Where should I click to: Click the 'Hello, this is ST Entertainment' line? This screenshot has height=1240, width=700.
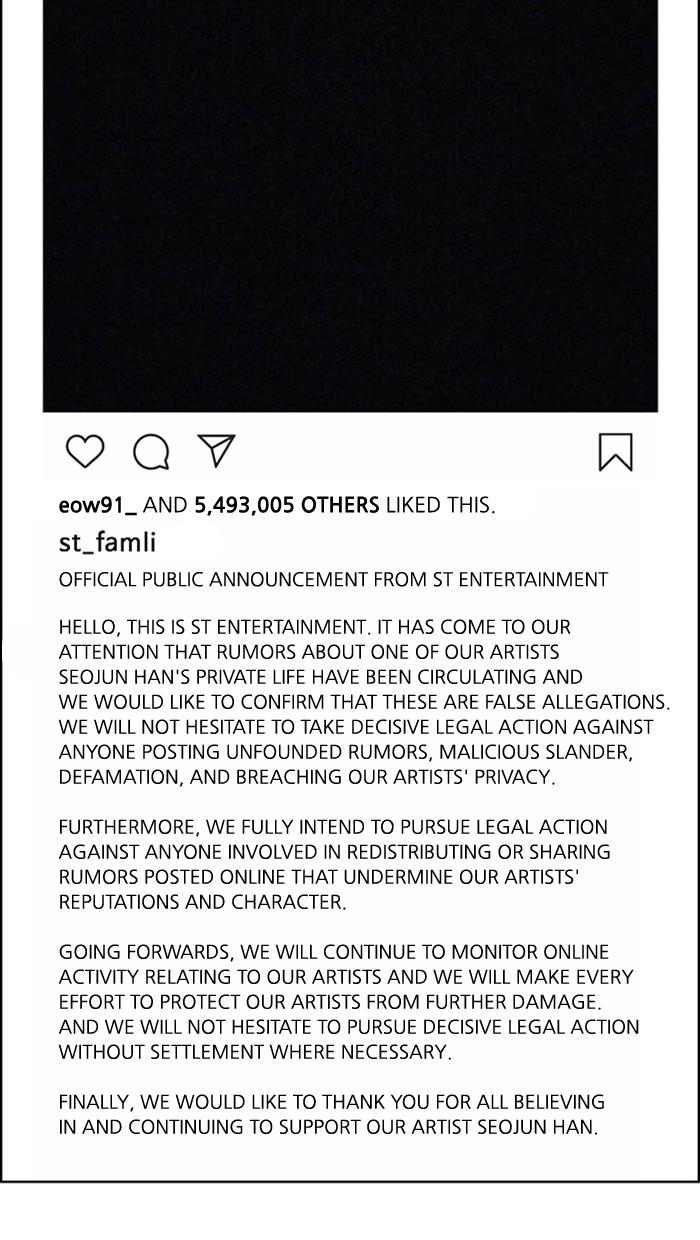315,628
